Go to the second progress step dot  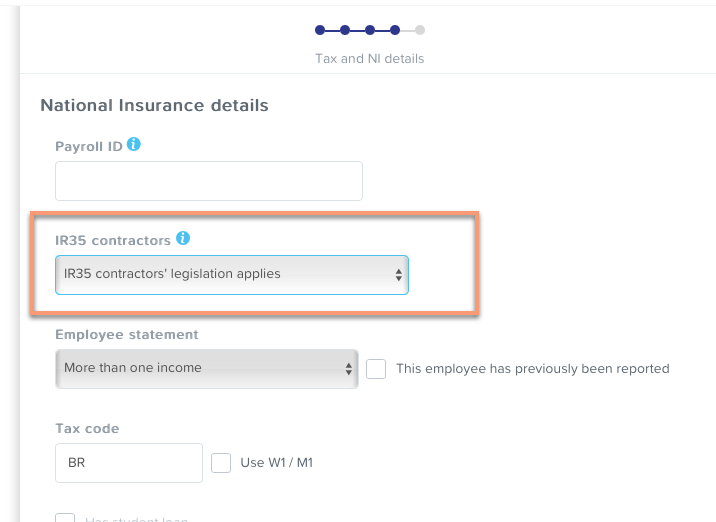click(345, 30)
